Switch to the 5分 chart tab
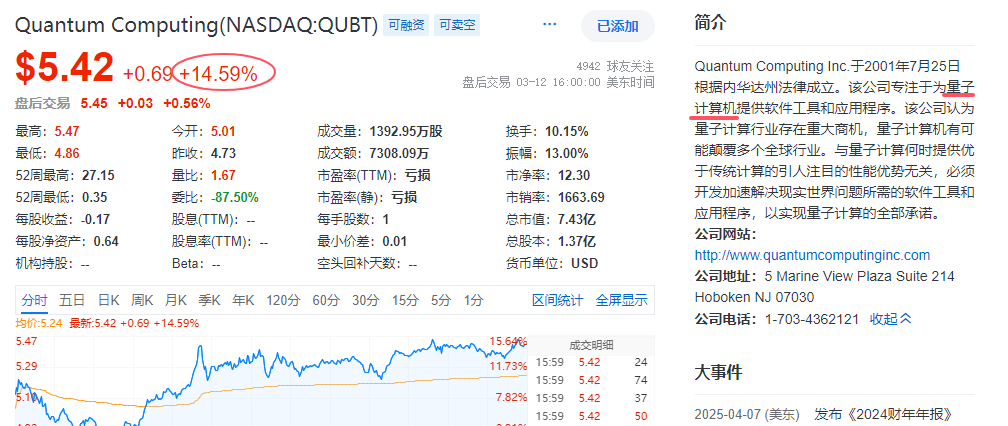 [441, 300]
